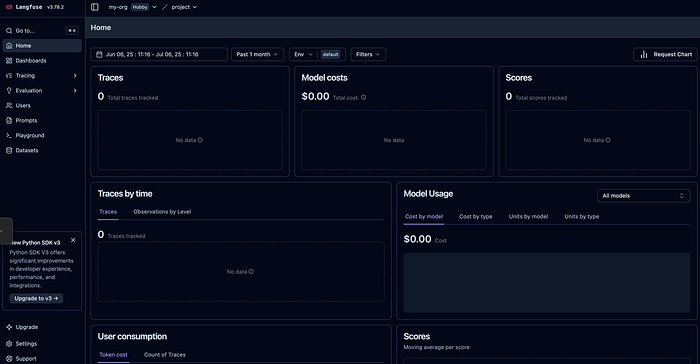The width and height of the screenshot is (700, 364).
Task: Open the Past 1 month dropdown
Action: tap(257, 54)
